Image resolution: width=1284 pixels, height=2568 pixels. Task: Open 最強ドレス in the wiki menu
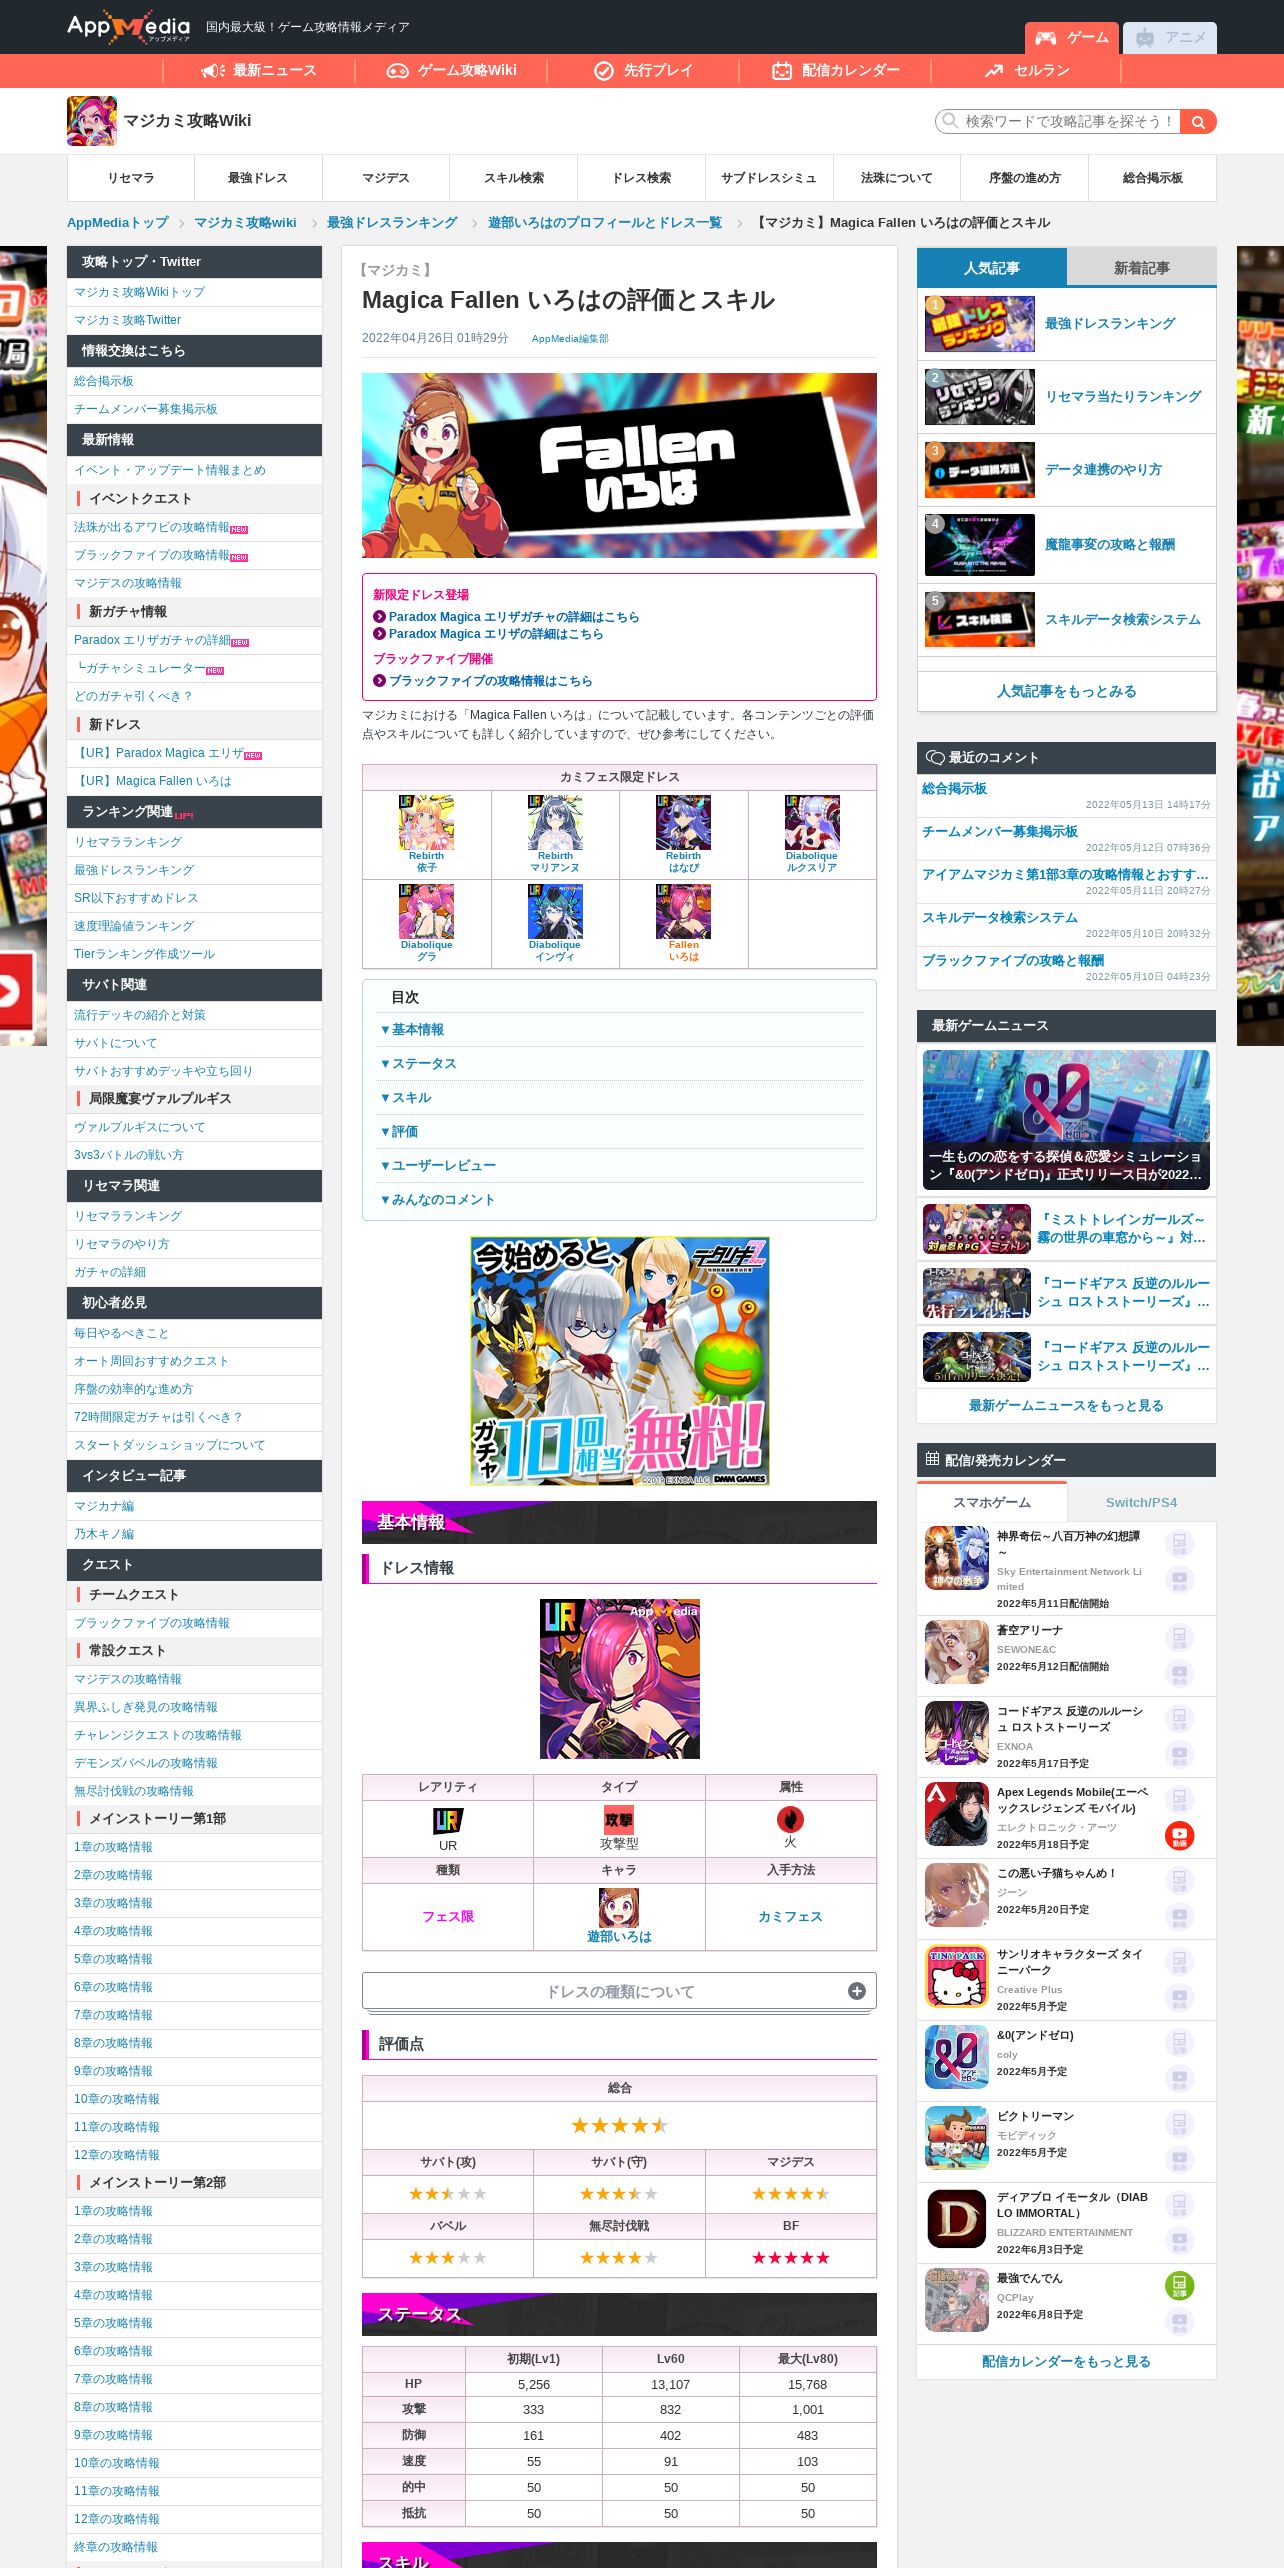pos(258,178)
